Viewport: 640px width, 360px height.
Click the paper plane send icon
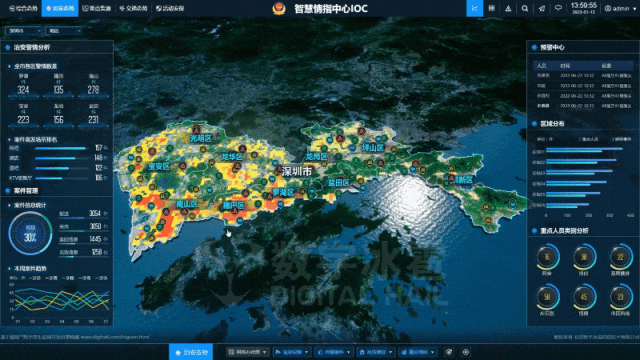pos(542,8)
